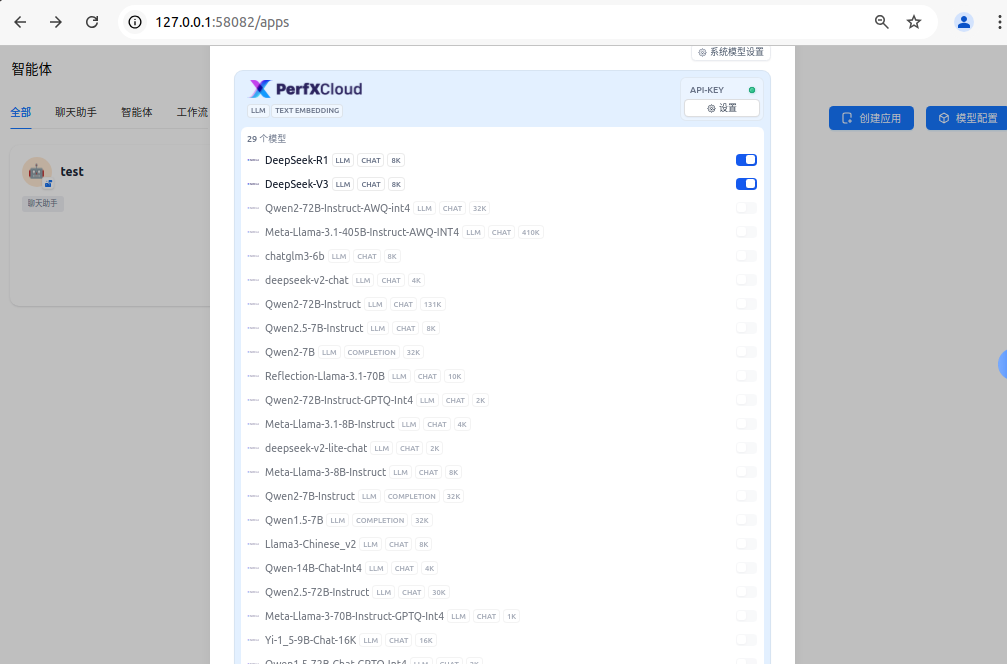Open 系统模型设置 settings button
The height and width of the screenshot is (664, 1007).
coord(731,52)
